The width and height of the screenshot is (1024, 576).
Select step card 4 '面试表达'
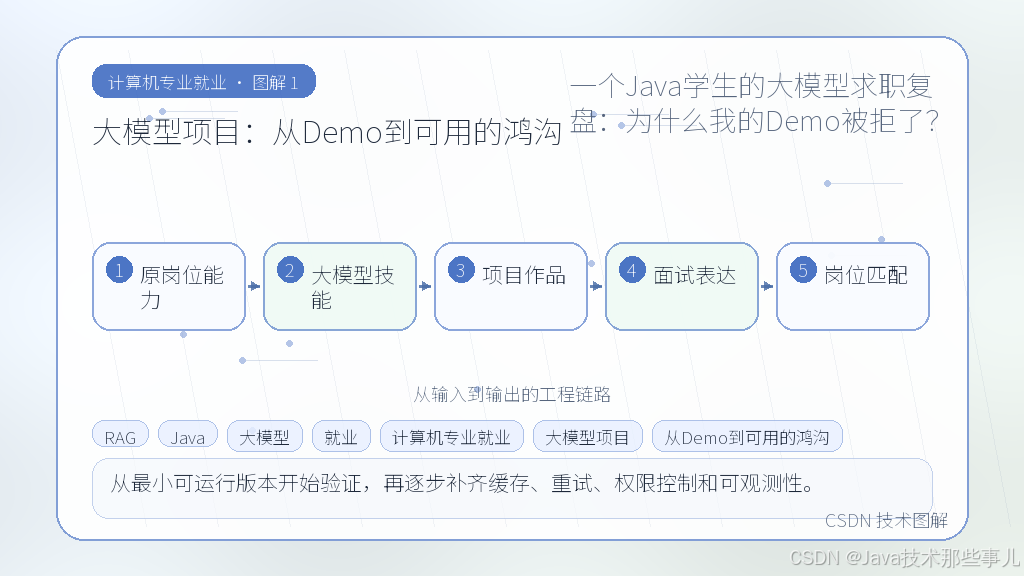[682, 286]
